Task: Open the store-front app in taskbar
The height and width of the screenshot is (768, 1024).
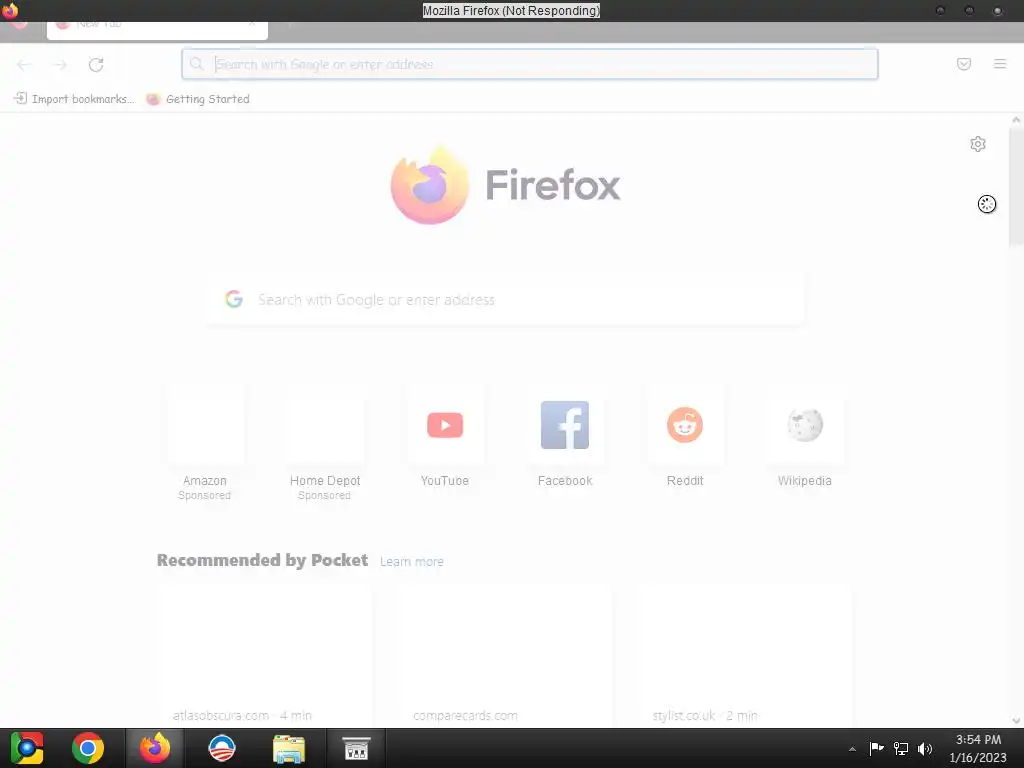Action: tap(357, 748)
